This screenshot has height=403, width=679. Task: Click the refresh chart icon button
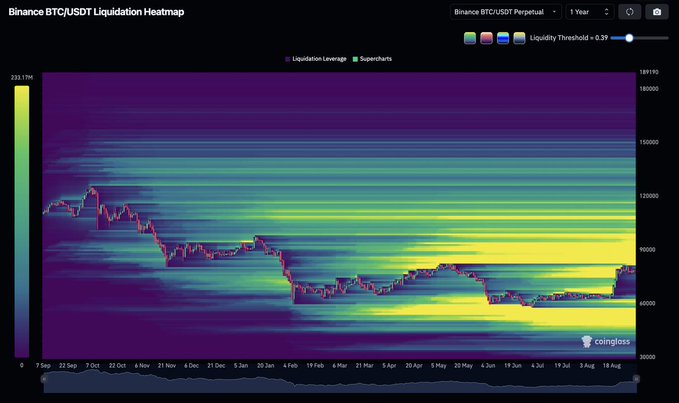pos(630,12)
